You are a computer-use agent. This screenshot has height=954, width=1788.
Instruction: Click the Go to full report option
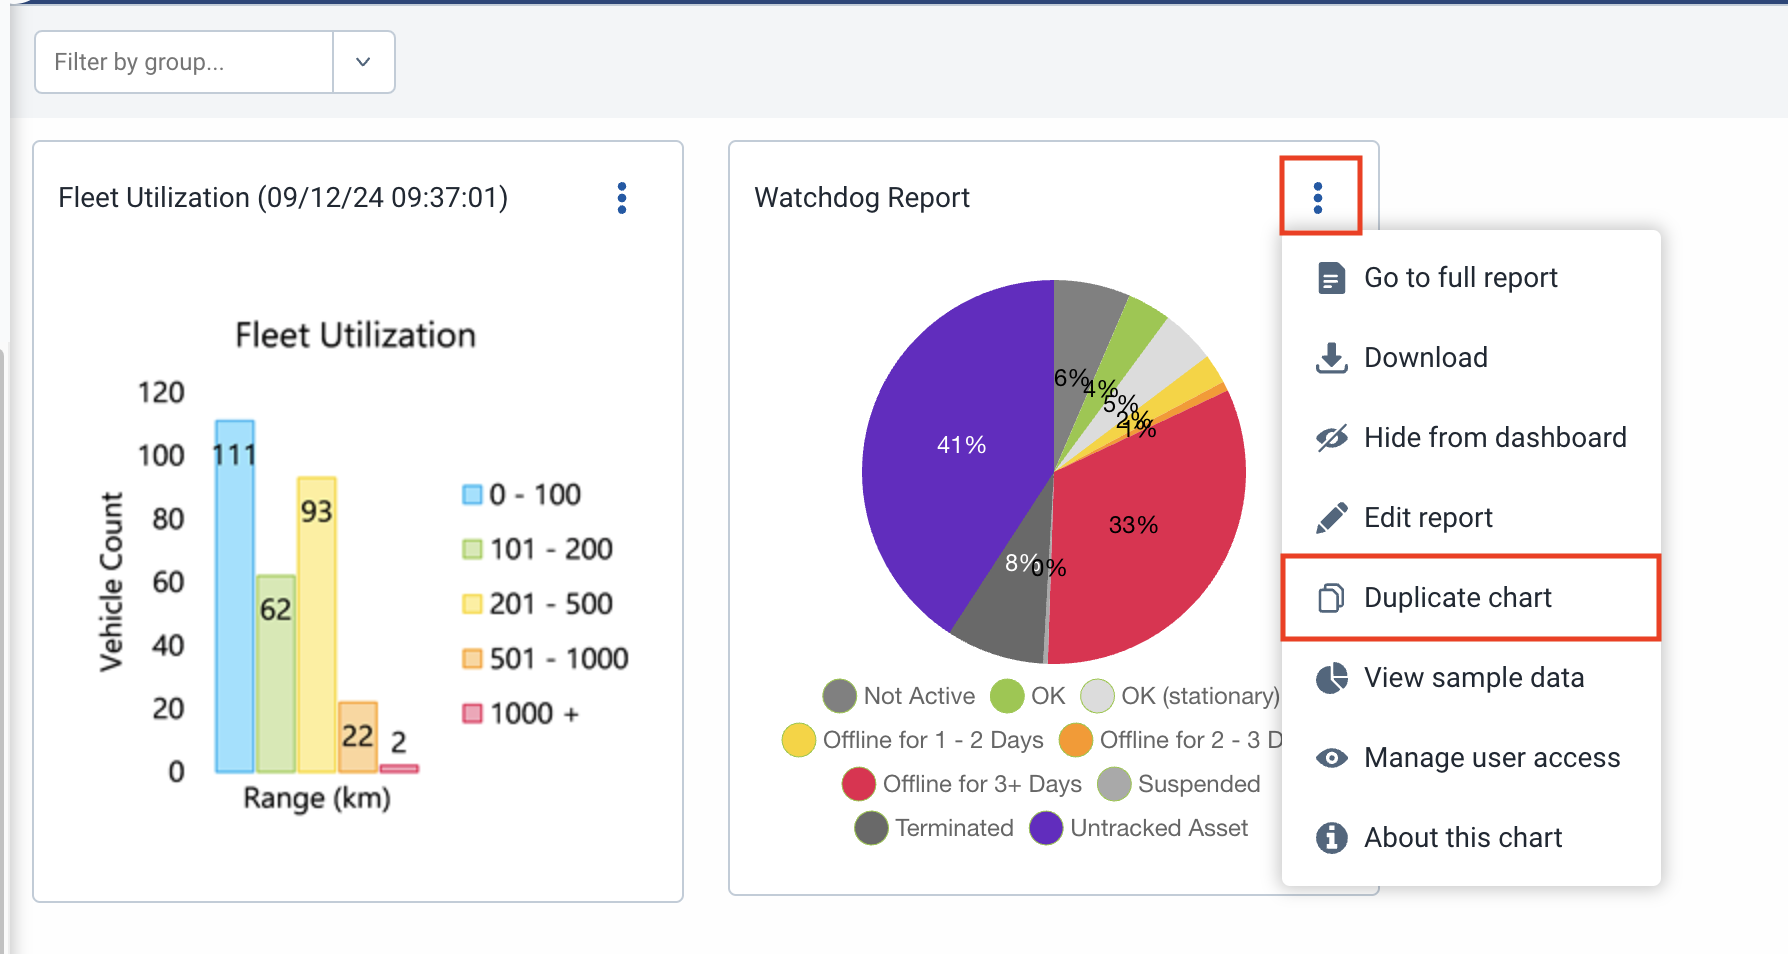click(1460, 278)
